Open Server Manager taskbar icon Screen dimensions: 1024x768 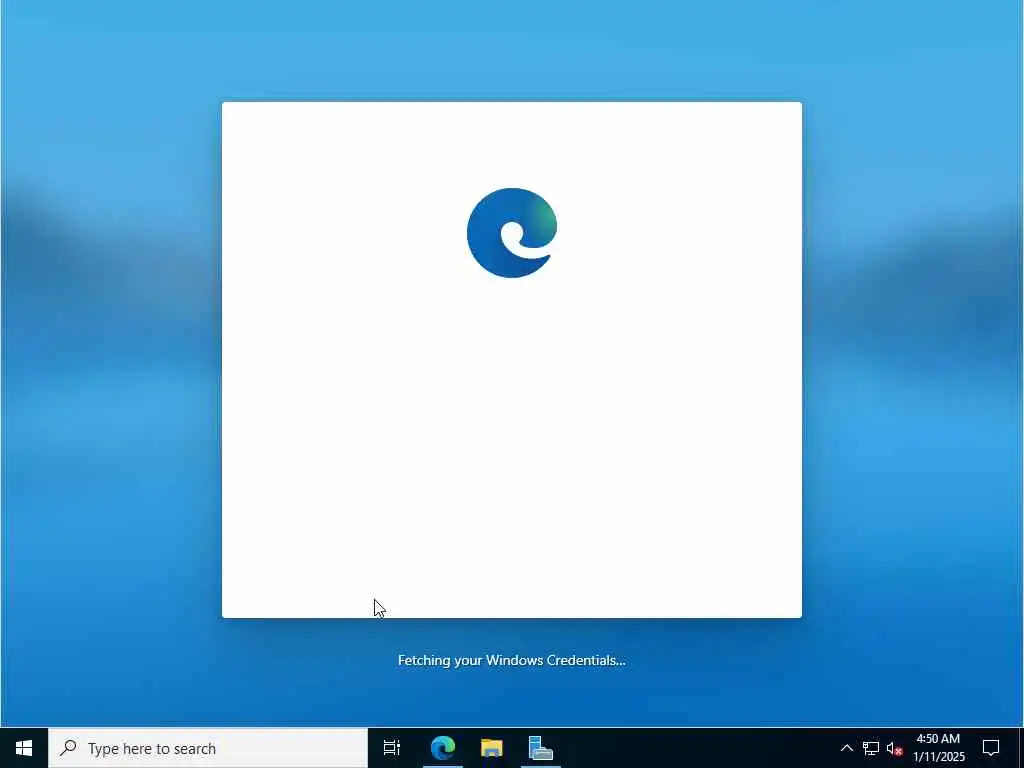541,748
